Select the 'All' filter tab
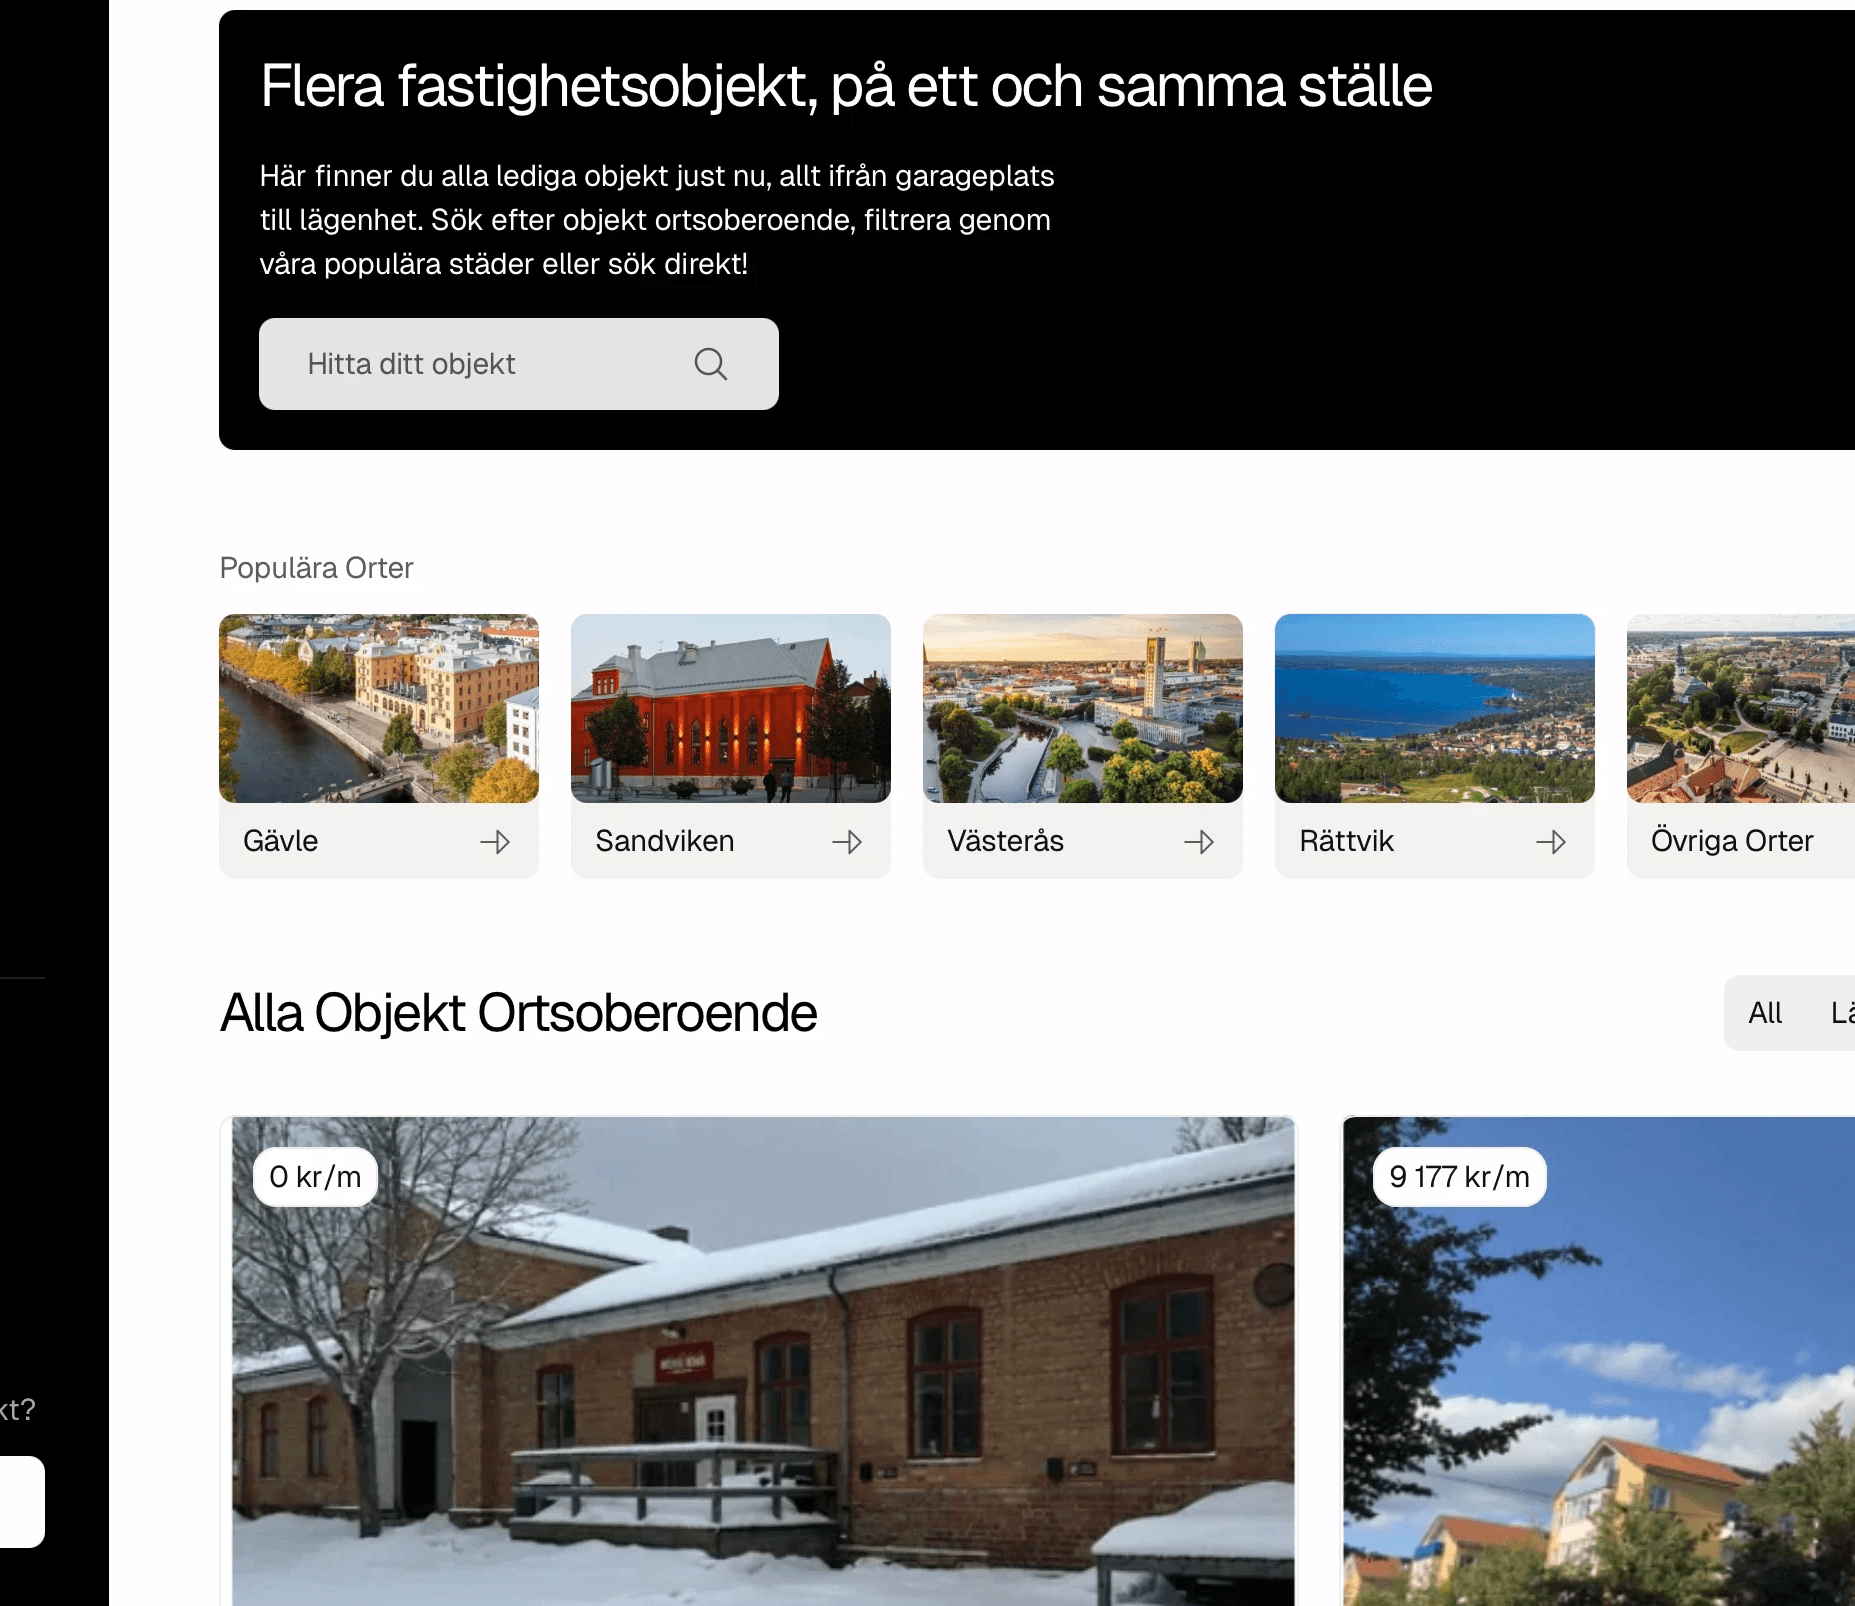Image resolution: width=1855 pixels, height=1606 pixels. pyautogui.click(x=1765, y=1013)
